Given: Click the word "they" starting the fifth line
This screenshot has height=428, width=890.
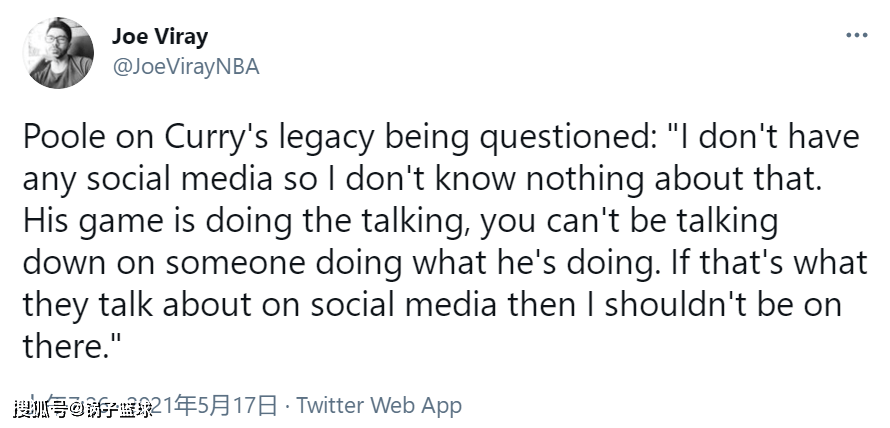Looking at the screenshot, I should point(55,304).
